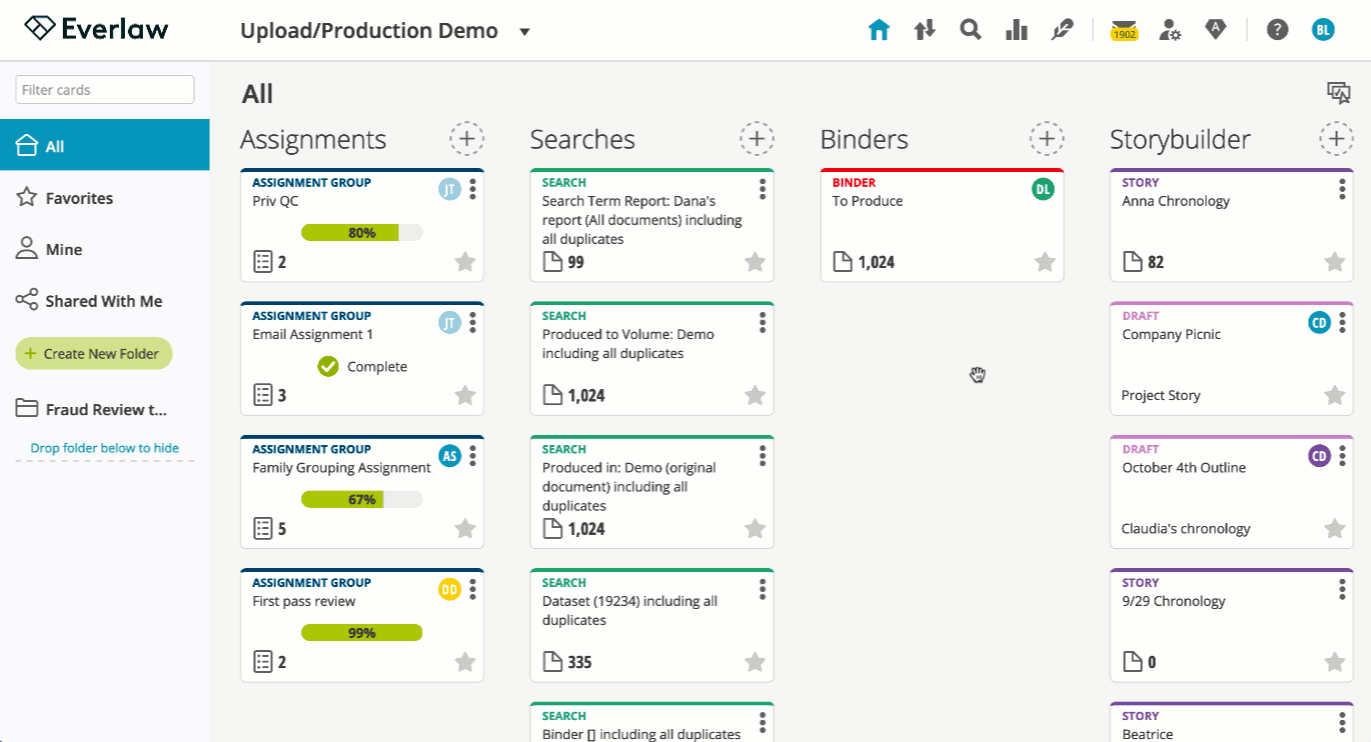Open the uploads and productions arrows icon
The image size is (1371, 742).
point(925,30)
